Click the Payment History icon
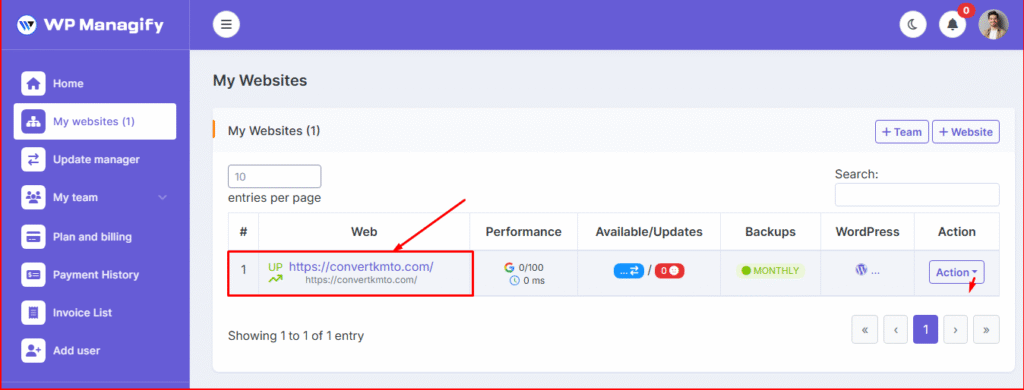 (x=33, y=274)
